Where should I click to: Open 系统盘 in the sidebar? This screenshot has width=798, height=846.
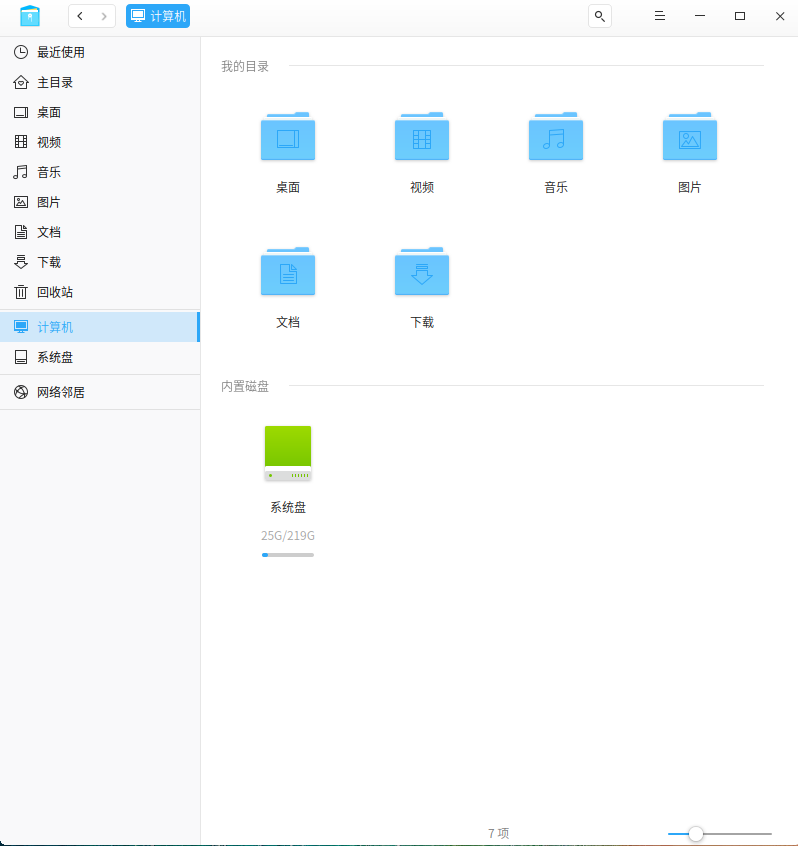click(x=100, y=357)
